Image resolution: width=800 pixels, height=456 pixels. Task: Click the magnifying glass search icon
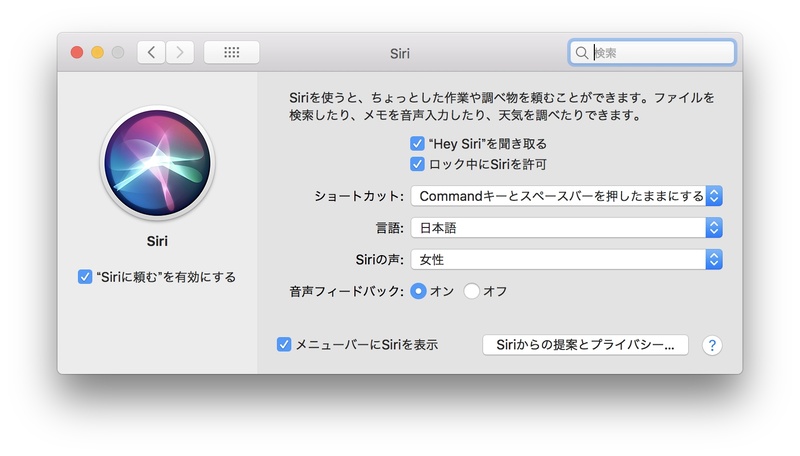(x=582, y=53)
